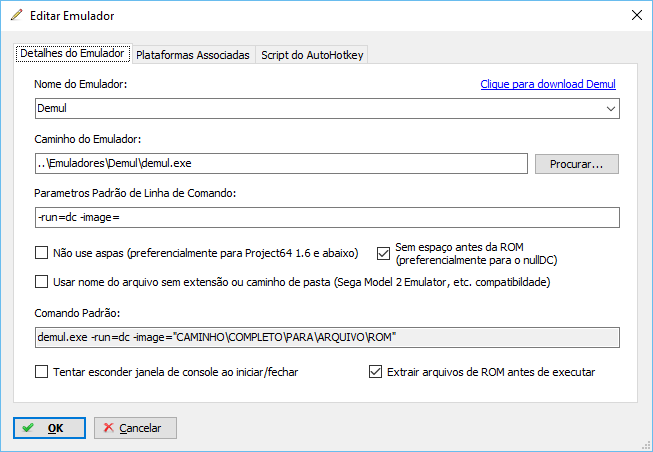
Task: Tick Usar nome do arquivo sem extensão
Action: tap(42, 282)
